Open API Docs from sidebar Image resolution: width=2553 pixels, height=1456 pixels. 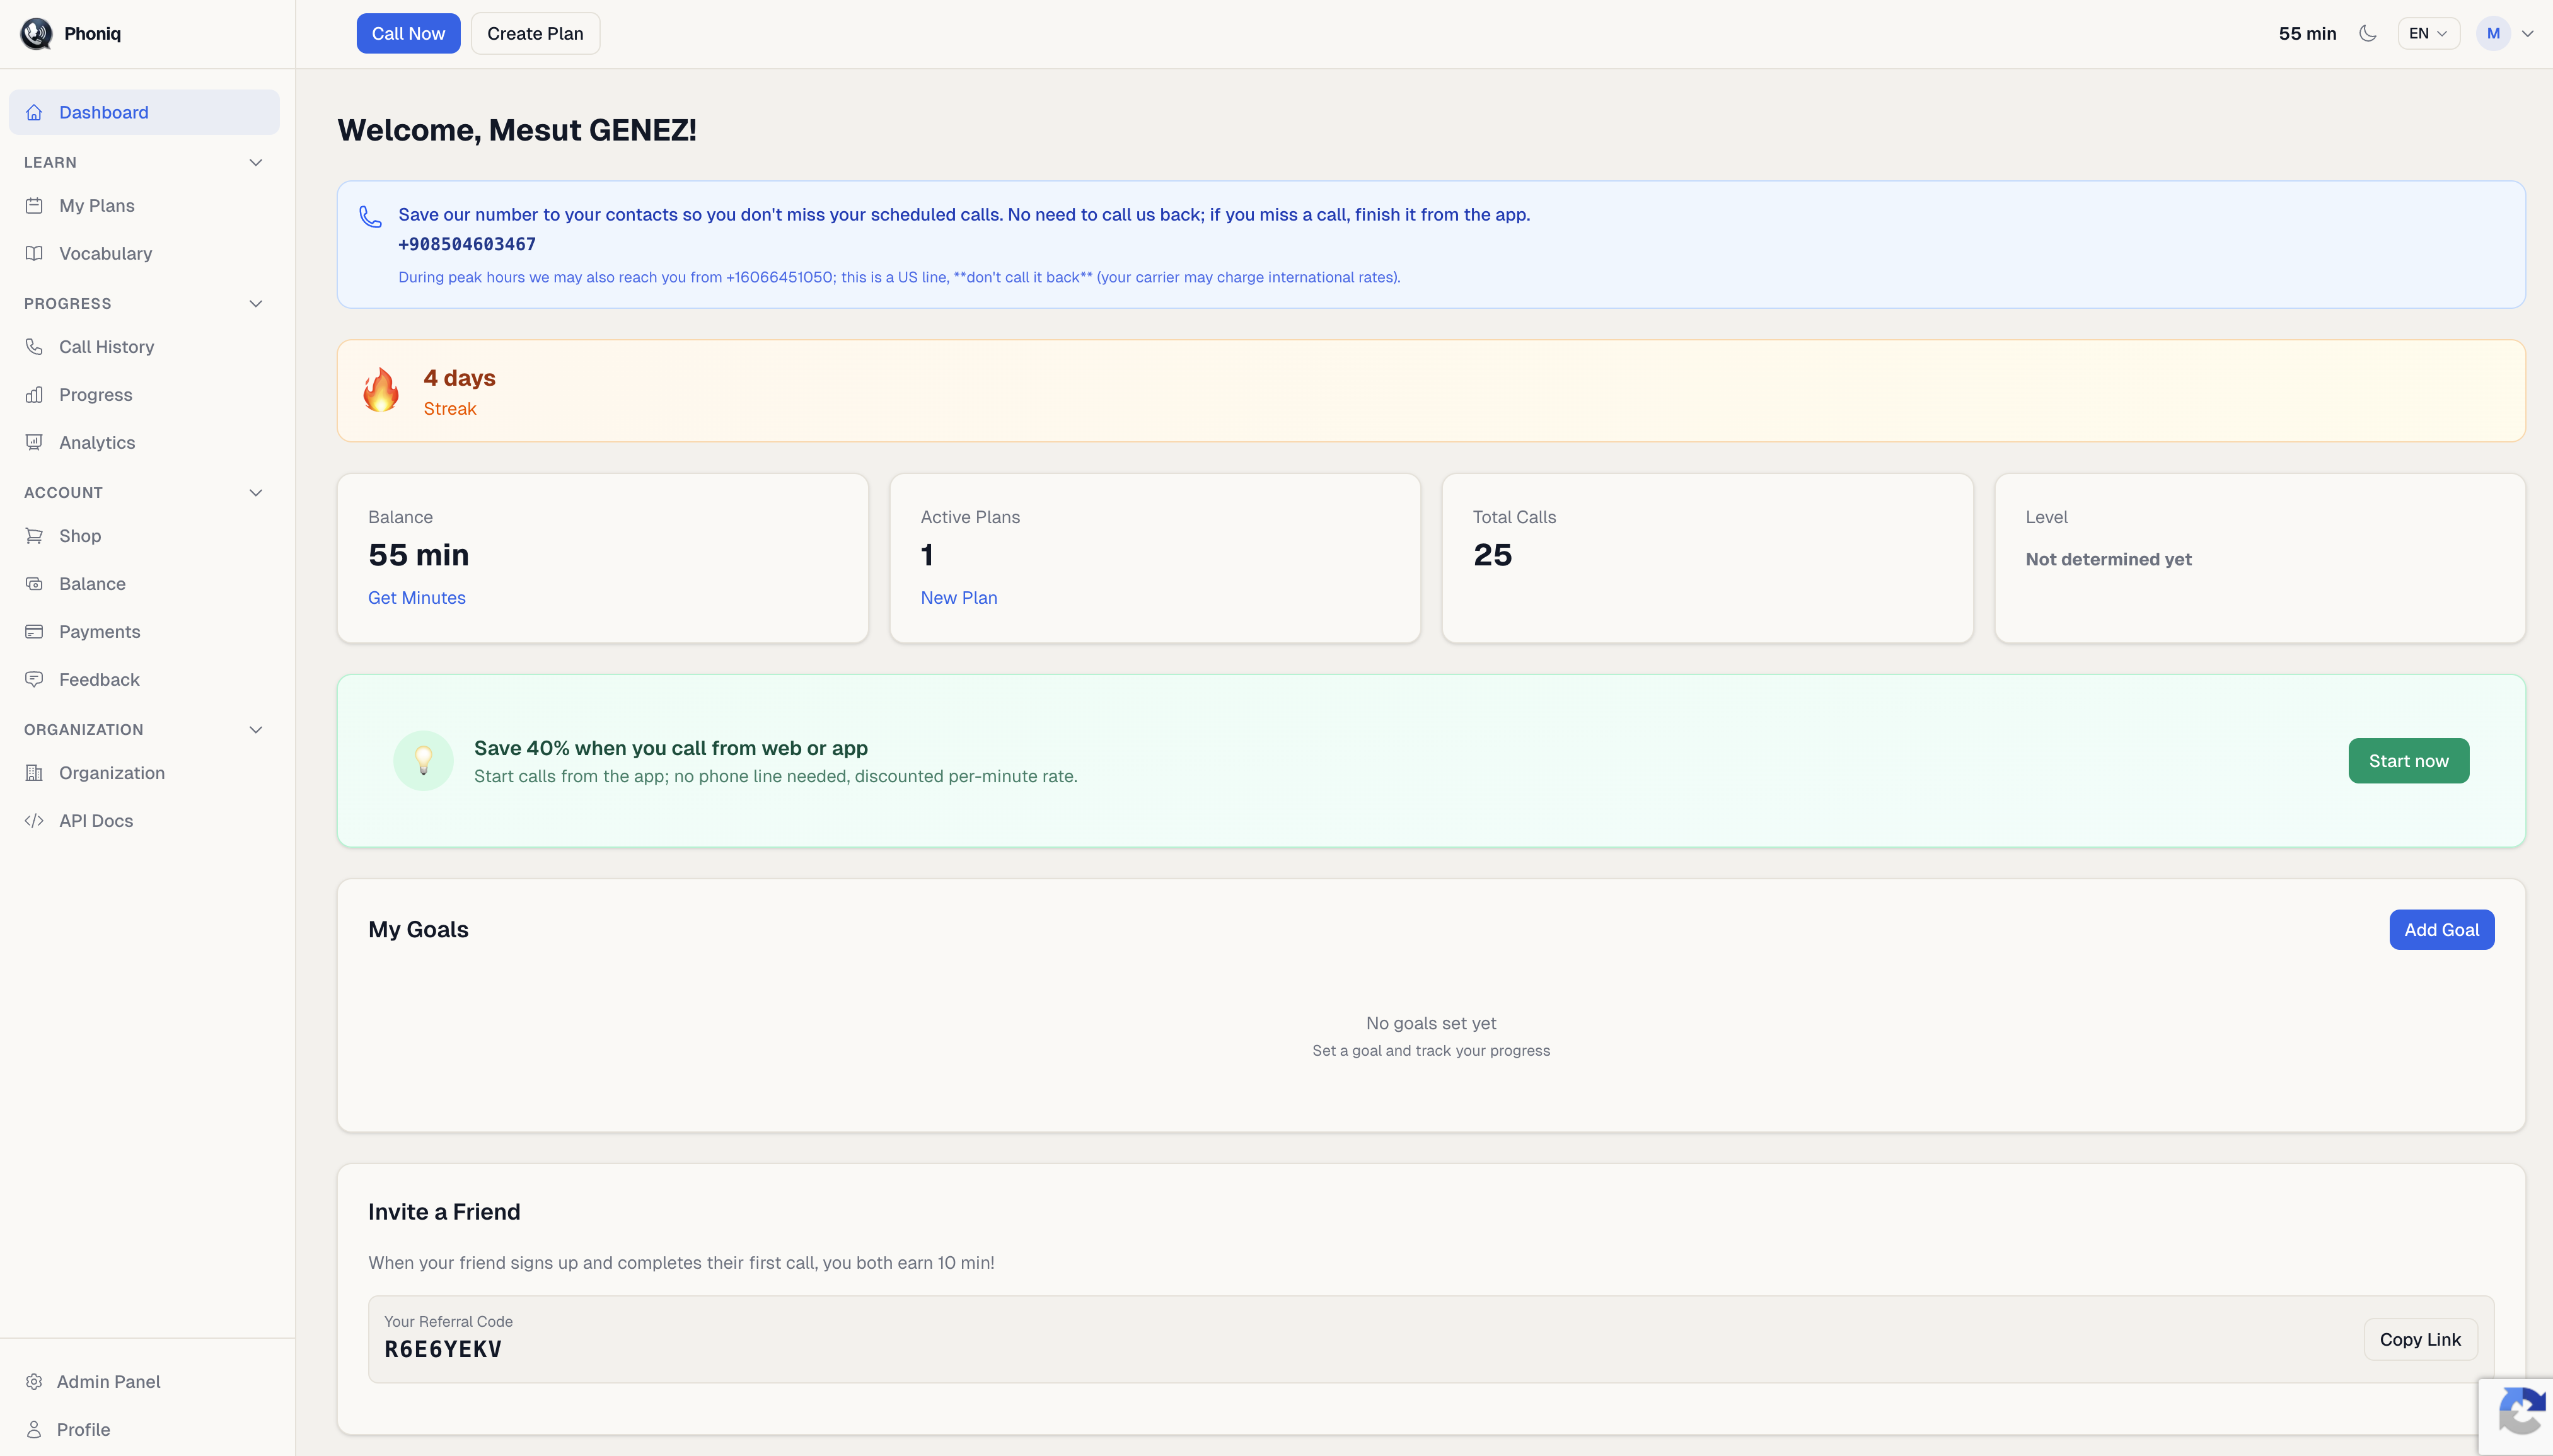pos(144,820)
